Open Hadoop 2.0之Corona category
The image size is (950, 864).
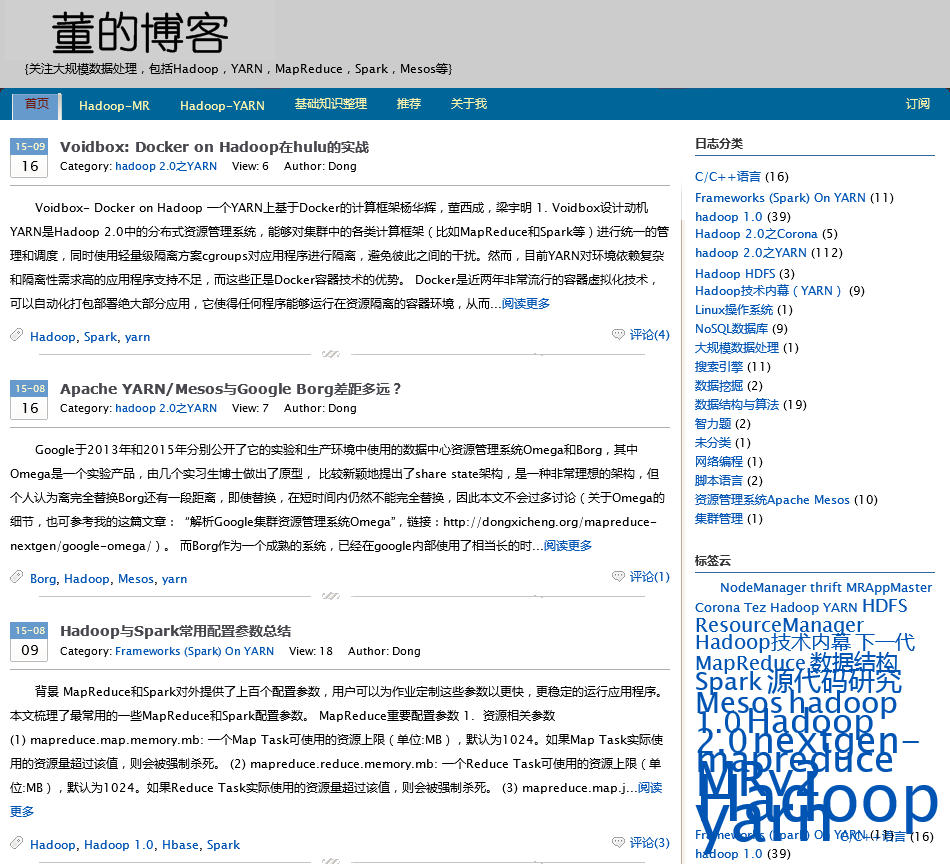756,234
